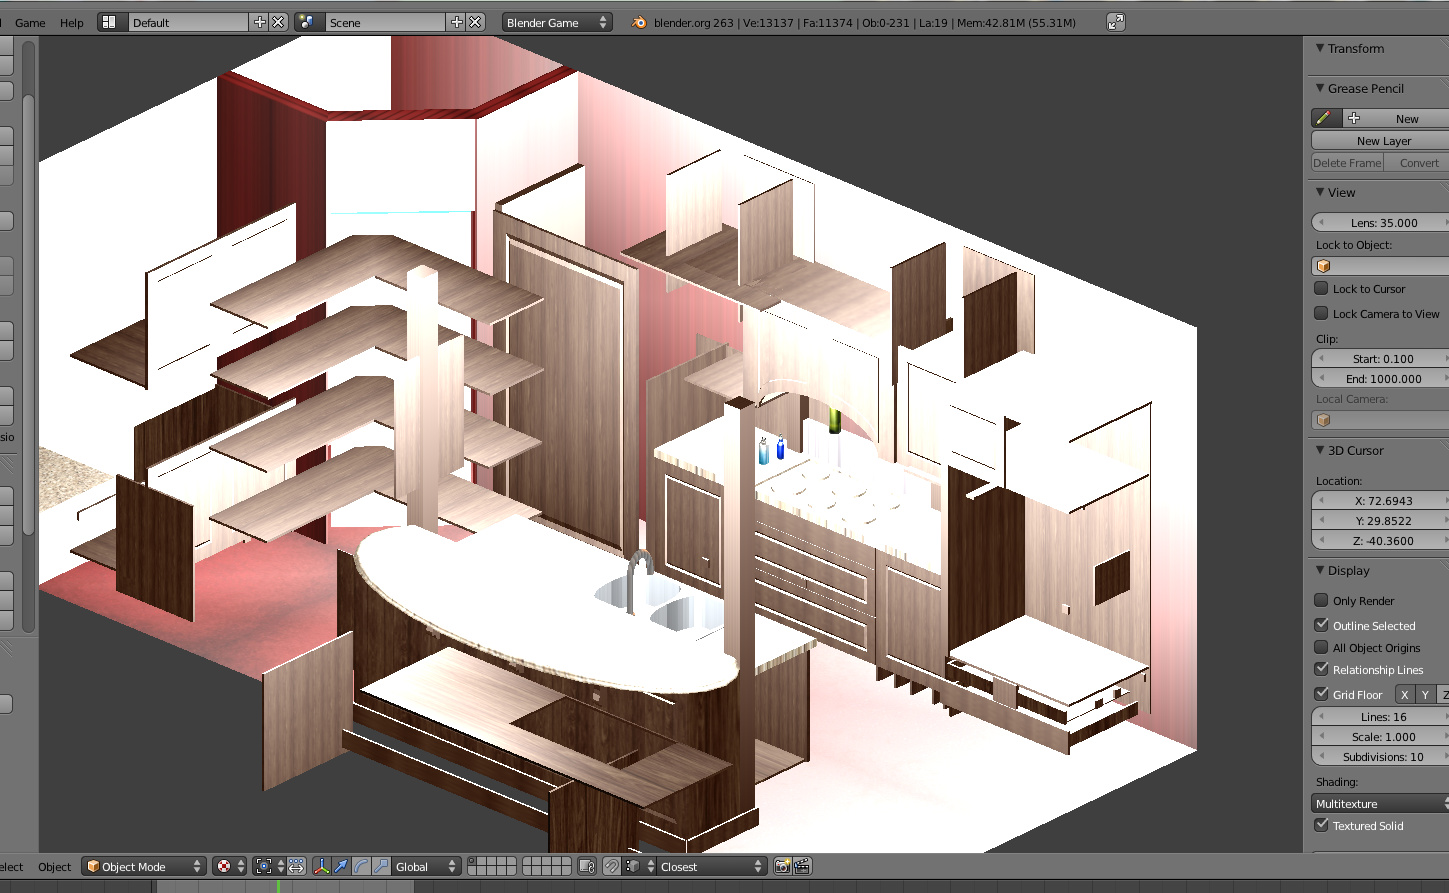Add a new scene with the plus icon
Image resolution: width=1449 pixels, height=893 pixels.
(x=457, y=22)
